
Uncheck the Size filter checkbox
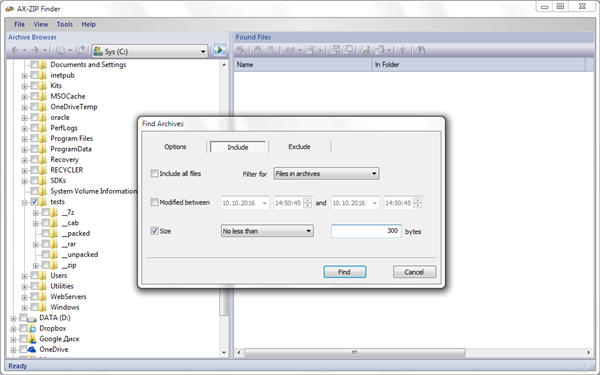click(155, 231)
